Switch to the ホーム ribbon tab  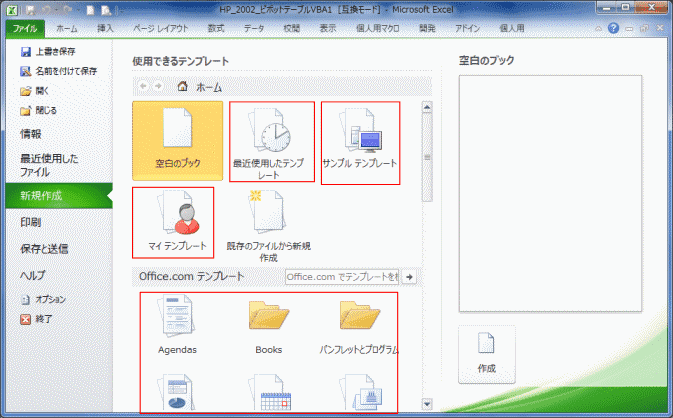[67, 28]
